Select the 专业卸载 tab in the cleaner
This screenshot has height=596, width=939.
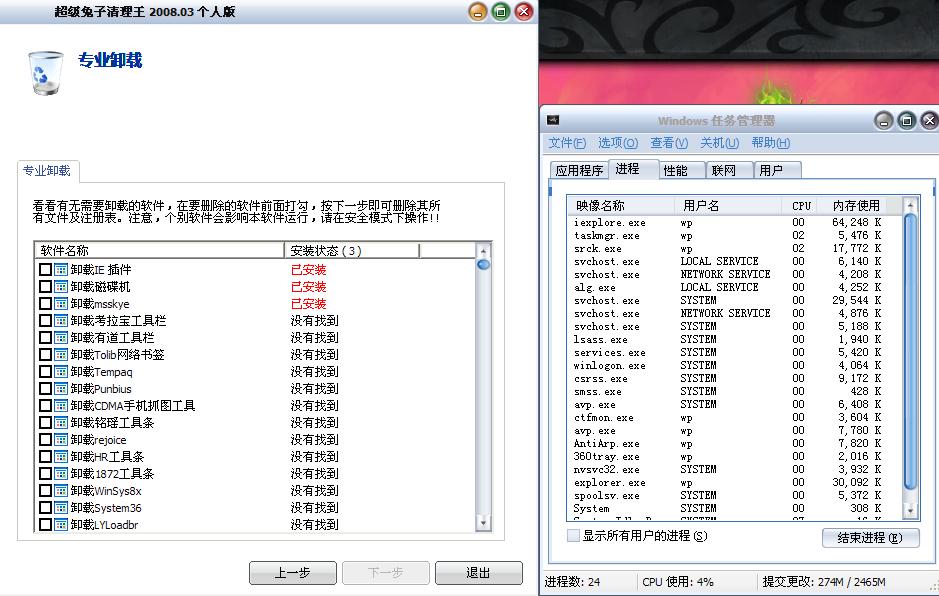coord(47,171)
